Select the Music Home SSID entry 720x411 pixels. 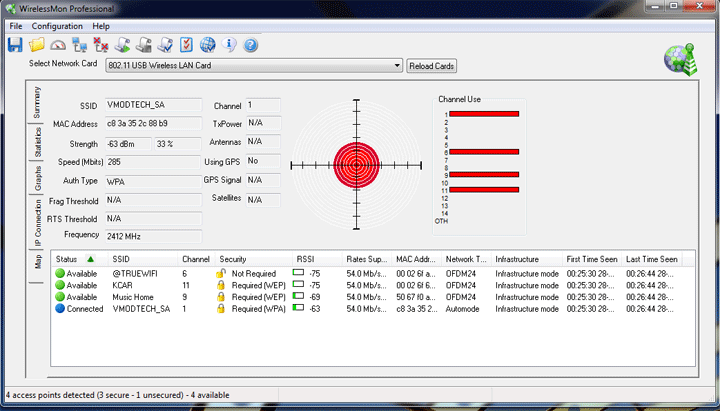[x=133, y=297]
